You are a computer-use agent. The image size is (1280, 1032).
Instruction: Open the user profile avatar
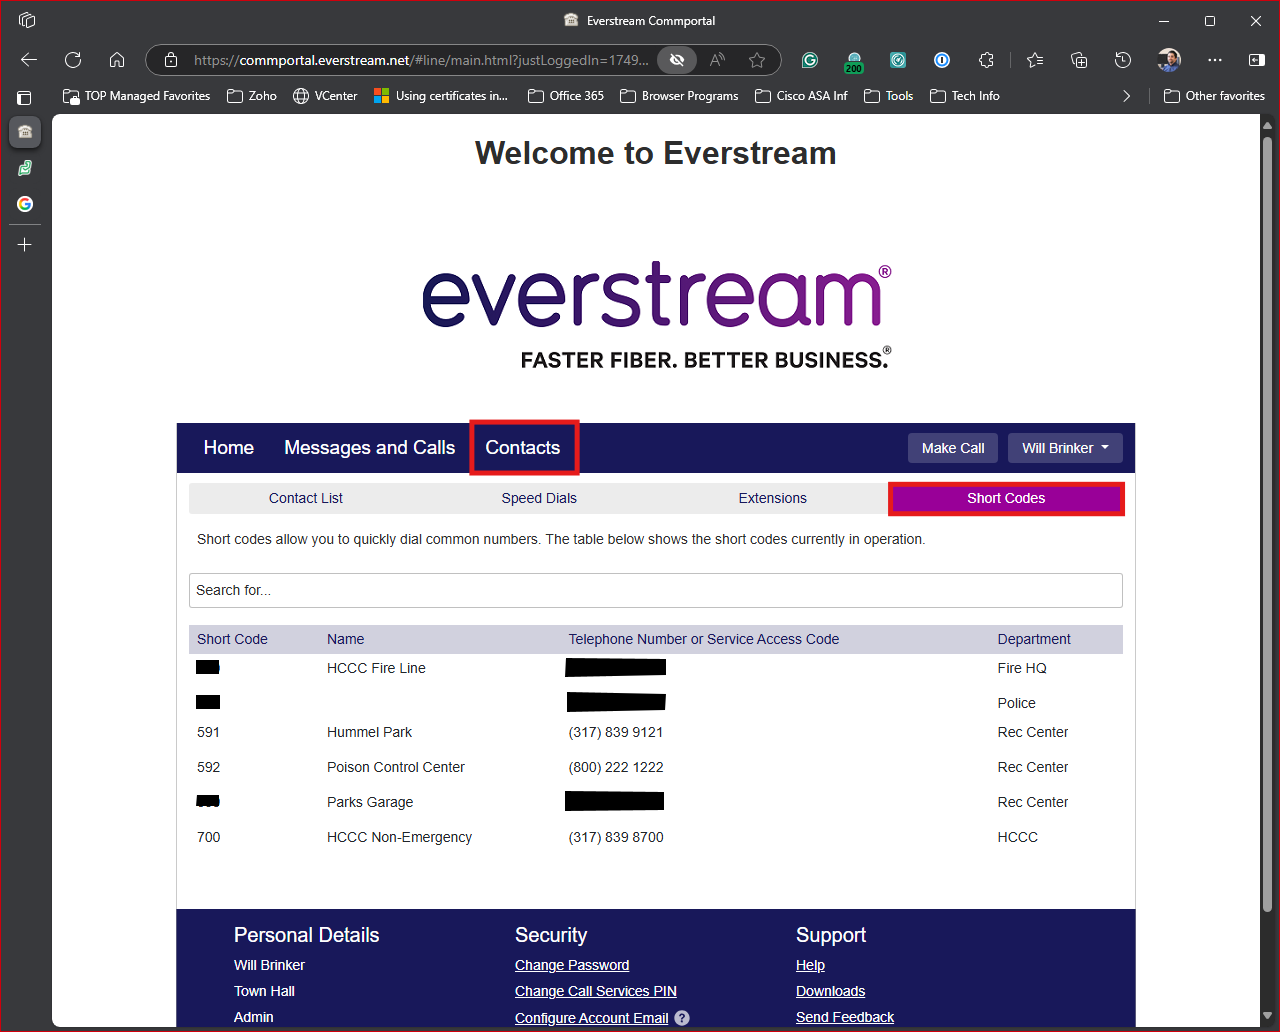coord(1169,60)
